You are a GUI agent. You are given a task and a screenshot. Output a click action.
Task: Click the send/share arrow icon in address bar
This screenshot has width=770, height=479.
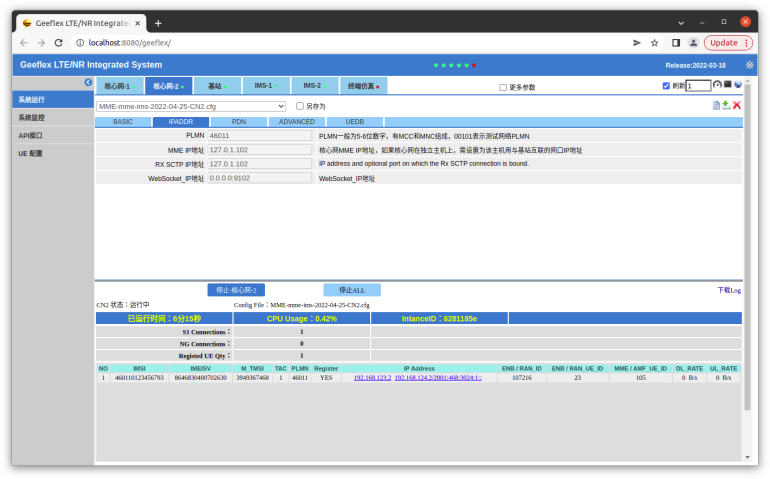637,43
